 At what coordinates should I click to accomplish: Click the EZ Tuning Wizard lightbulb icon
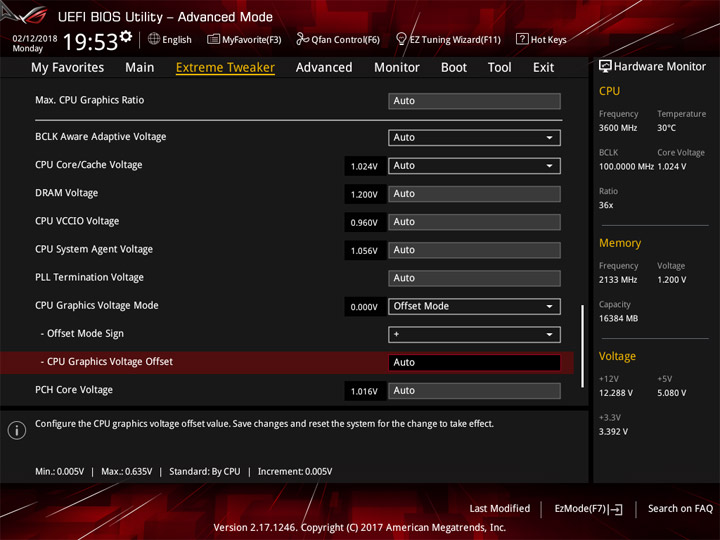(401, 39)
